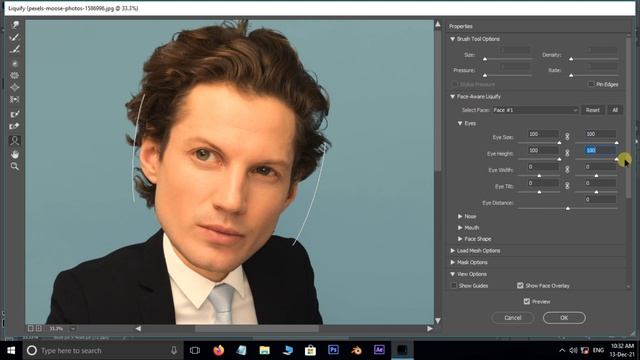
Task: Click canvas scroll-right arrow
Action: tap(430, 329)
